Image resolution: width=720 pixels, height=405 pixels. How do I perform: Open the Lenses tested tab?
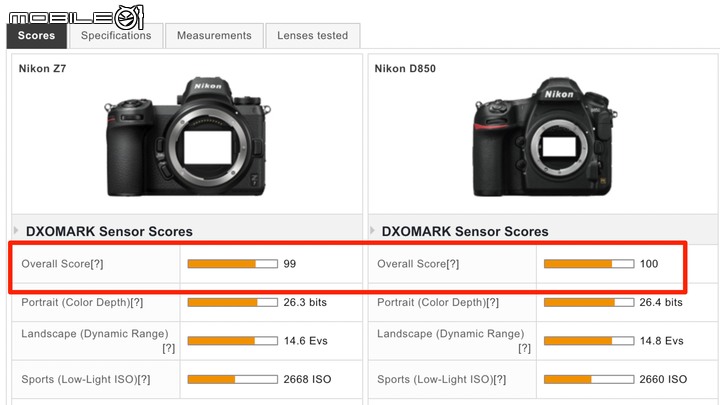(x=312, y=36)
